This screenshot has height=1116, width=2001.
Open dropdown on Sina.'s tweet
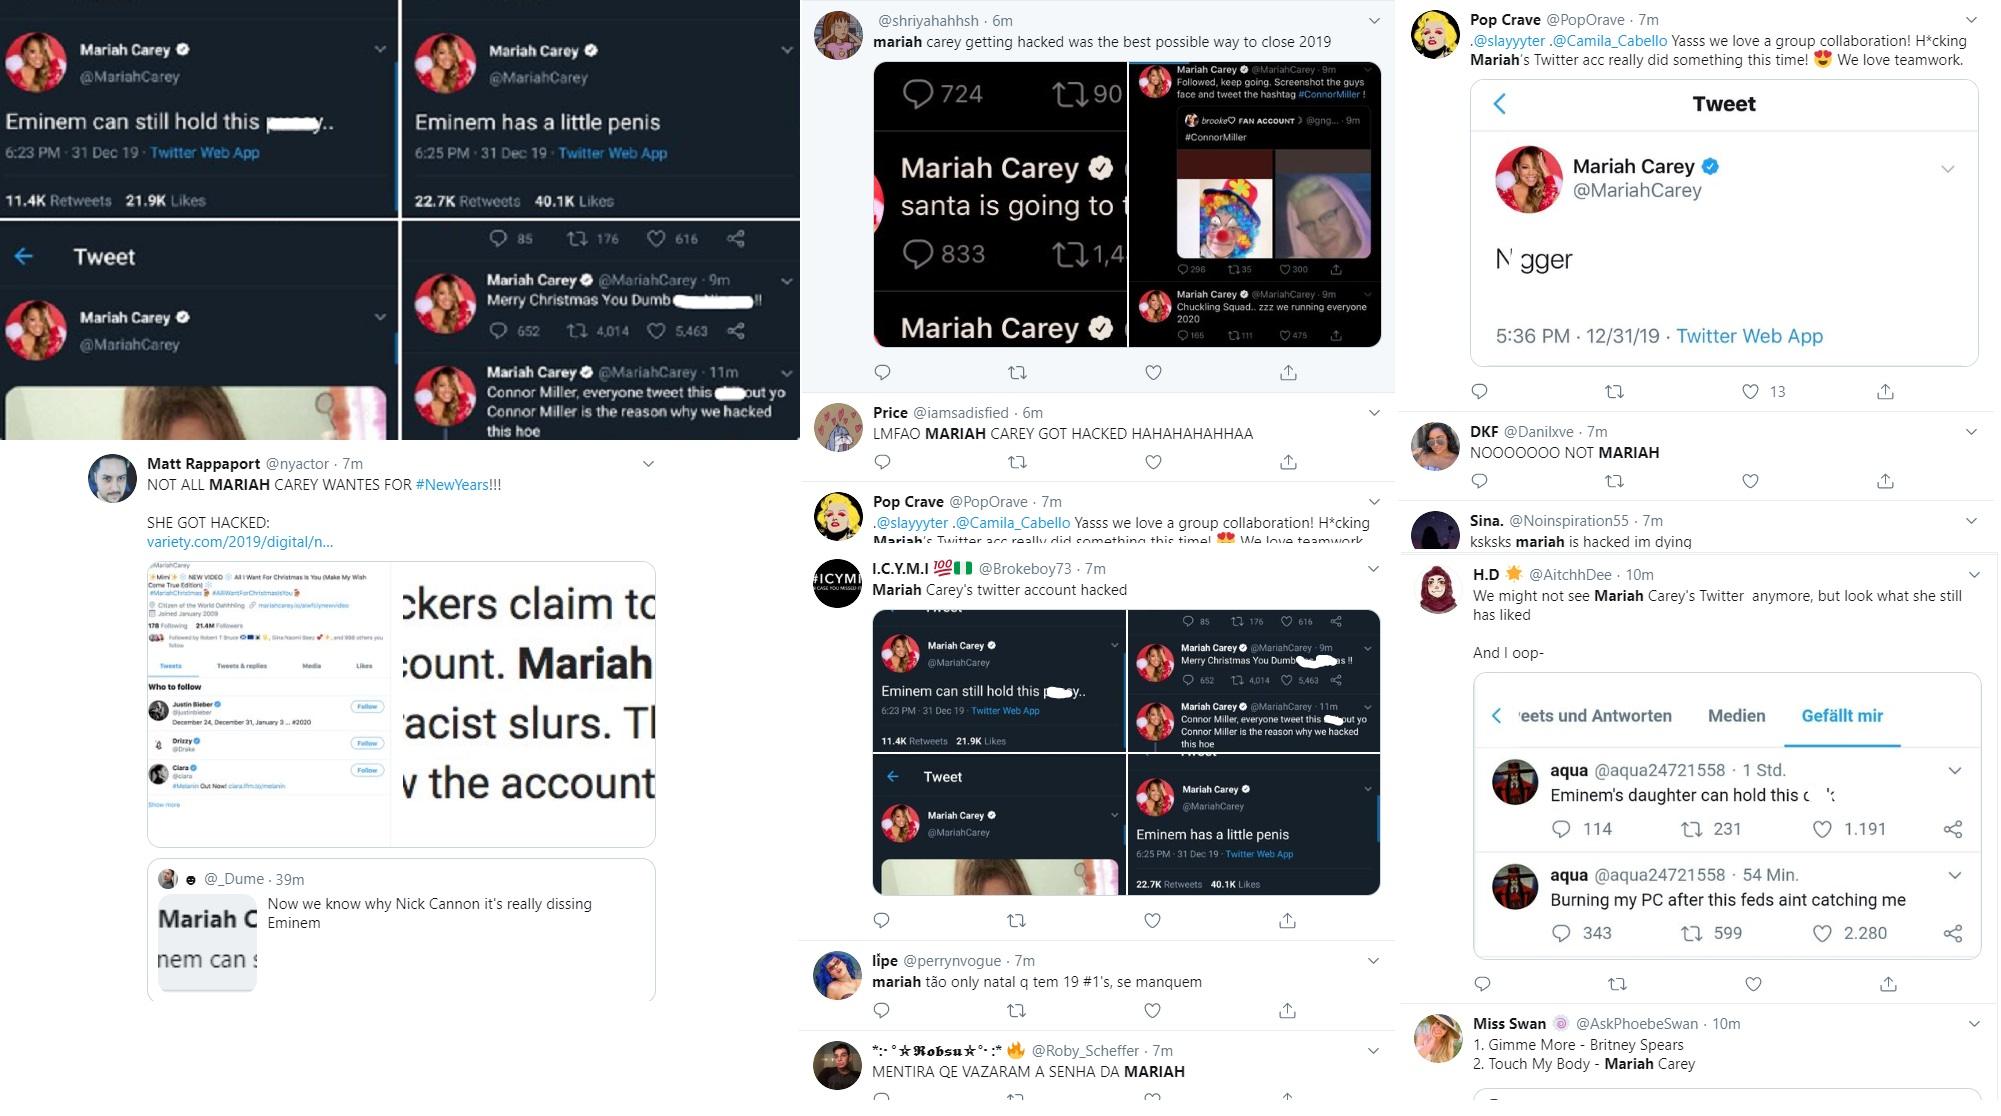(1971, 521)
